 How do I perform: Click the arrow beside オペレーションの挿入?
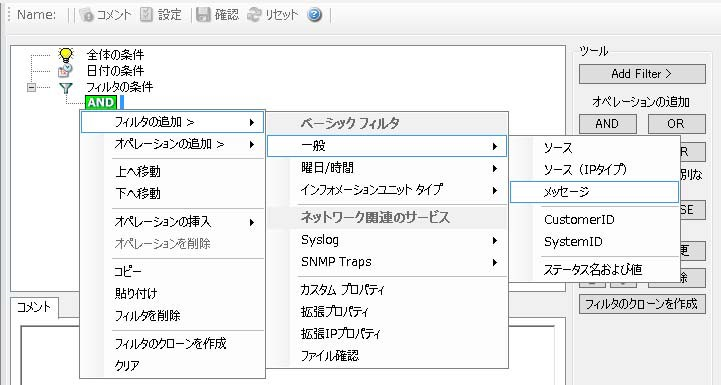tap(252, 223)
